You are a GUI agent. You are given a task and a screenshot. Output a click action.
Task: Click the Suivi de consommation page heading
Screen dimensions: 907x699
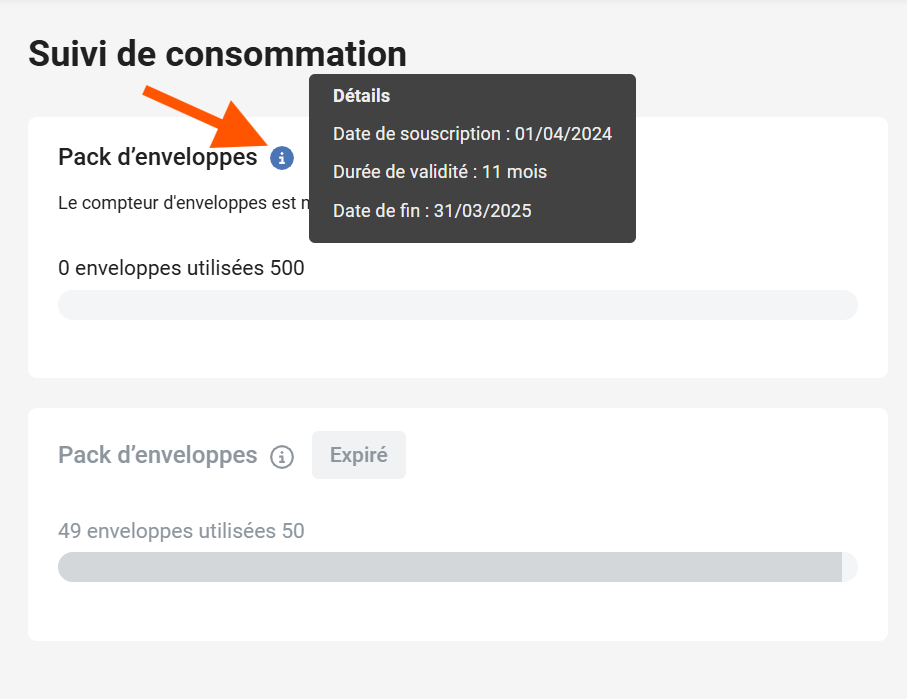[x=217, y=54]
